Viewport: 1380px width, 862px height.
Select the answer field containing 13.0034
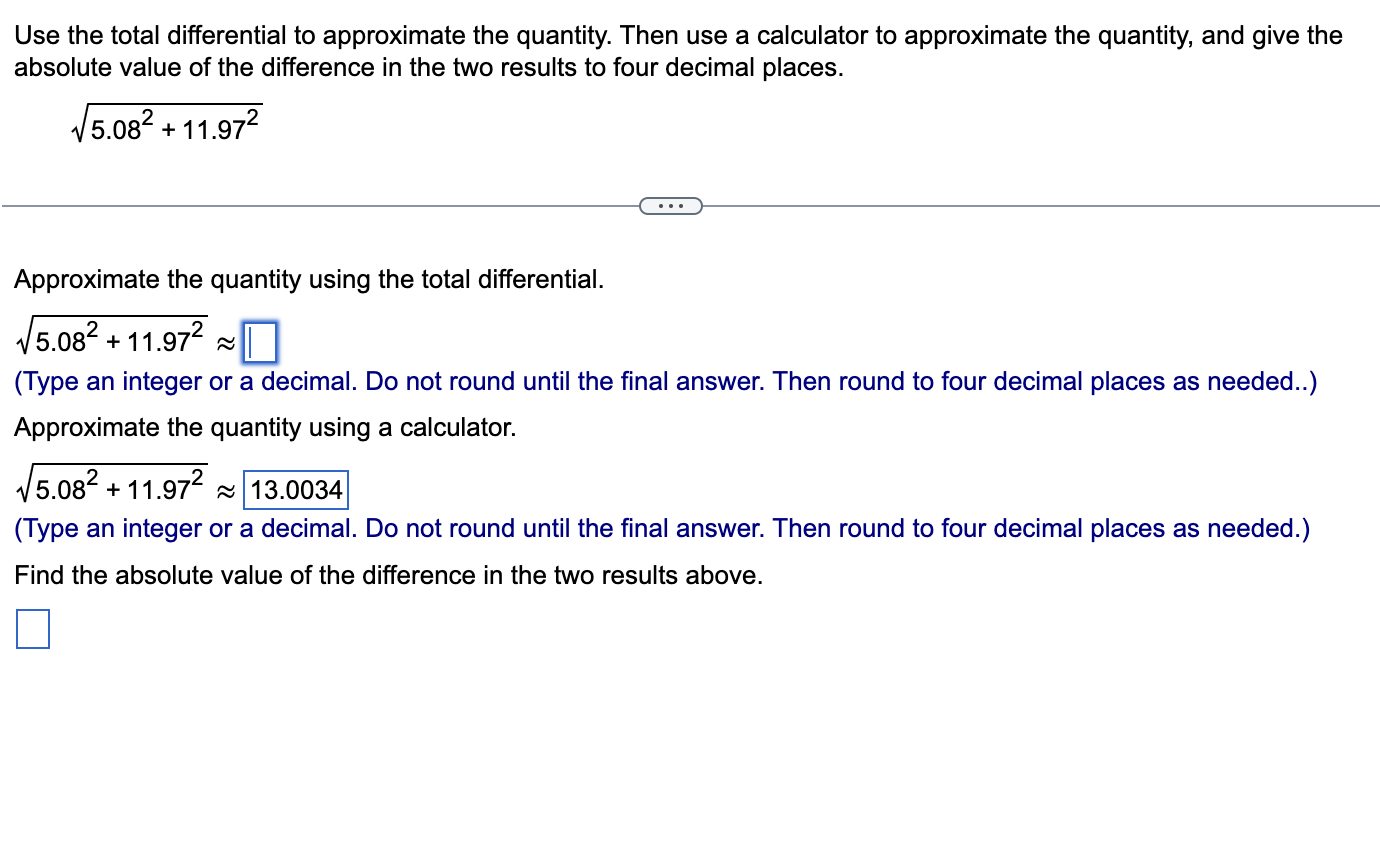(295, 490)
